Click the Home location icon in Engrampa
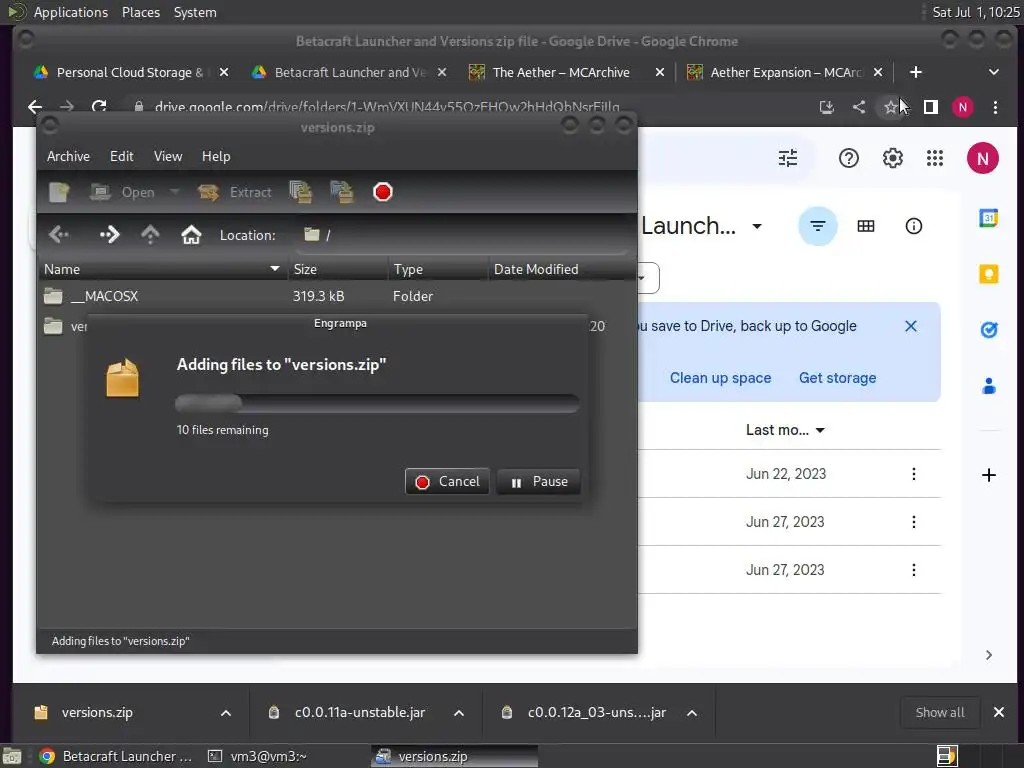 click(x=191, y=234)
